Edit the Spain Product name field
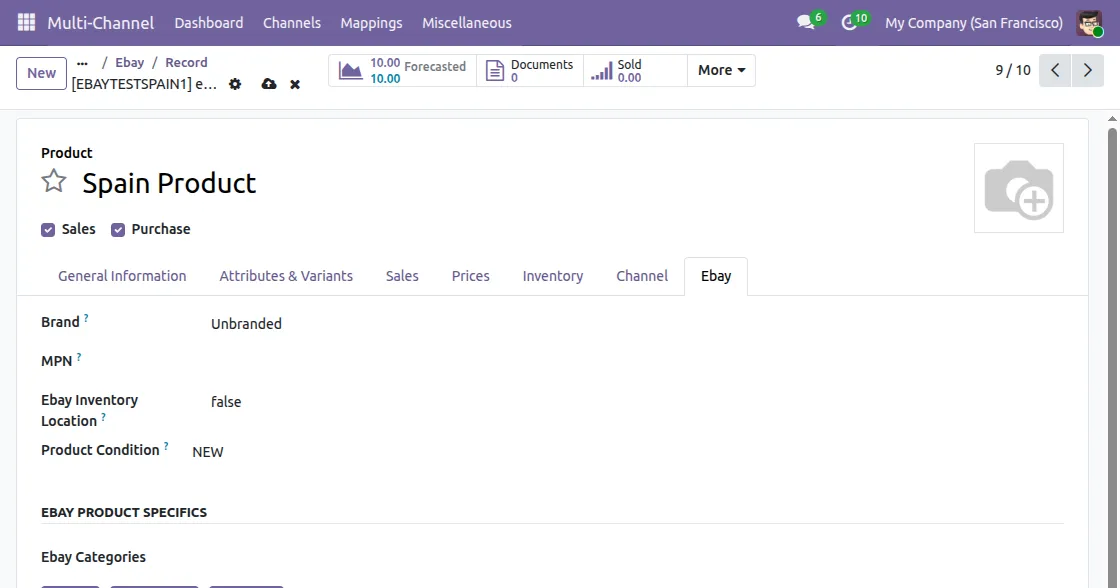The height and width of the screenshot is (588, 1120). (x=169, y=184)
